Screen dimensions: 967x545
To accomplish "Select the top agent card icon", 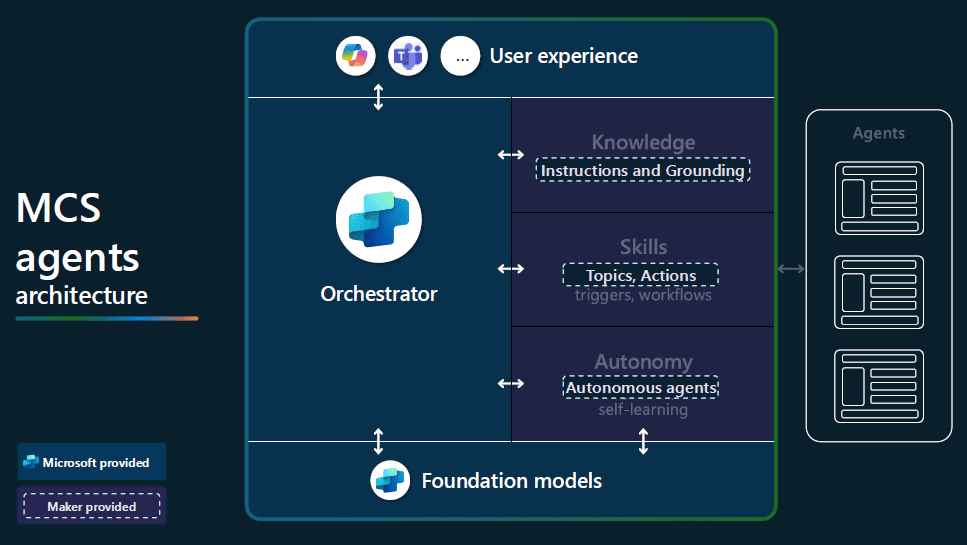I will coord(879,198).
